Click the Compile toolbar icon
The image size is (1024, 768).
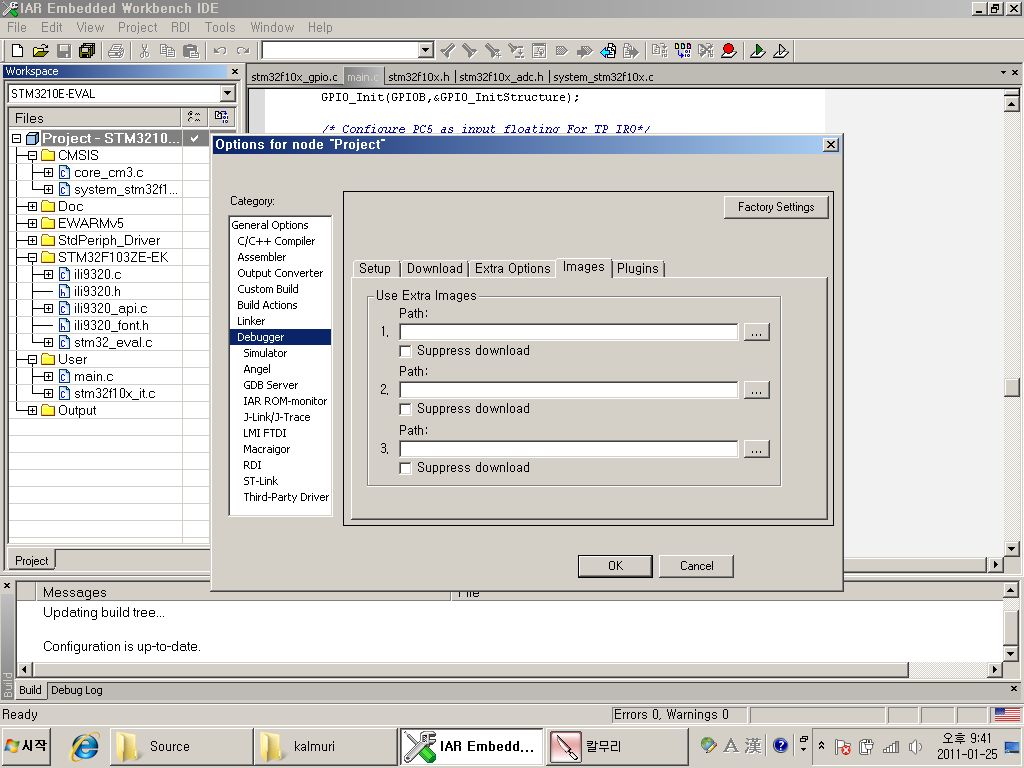[x=660, y=51]
